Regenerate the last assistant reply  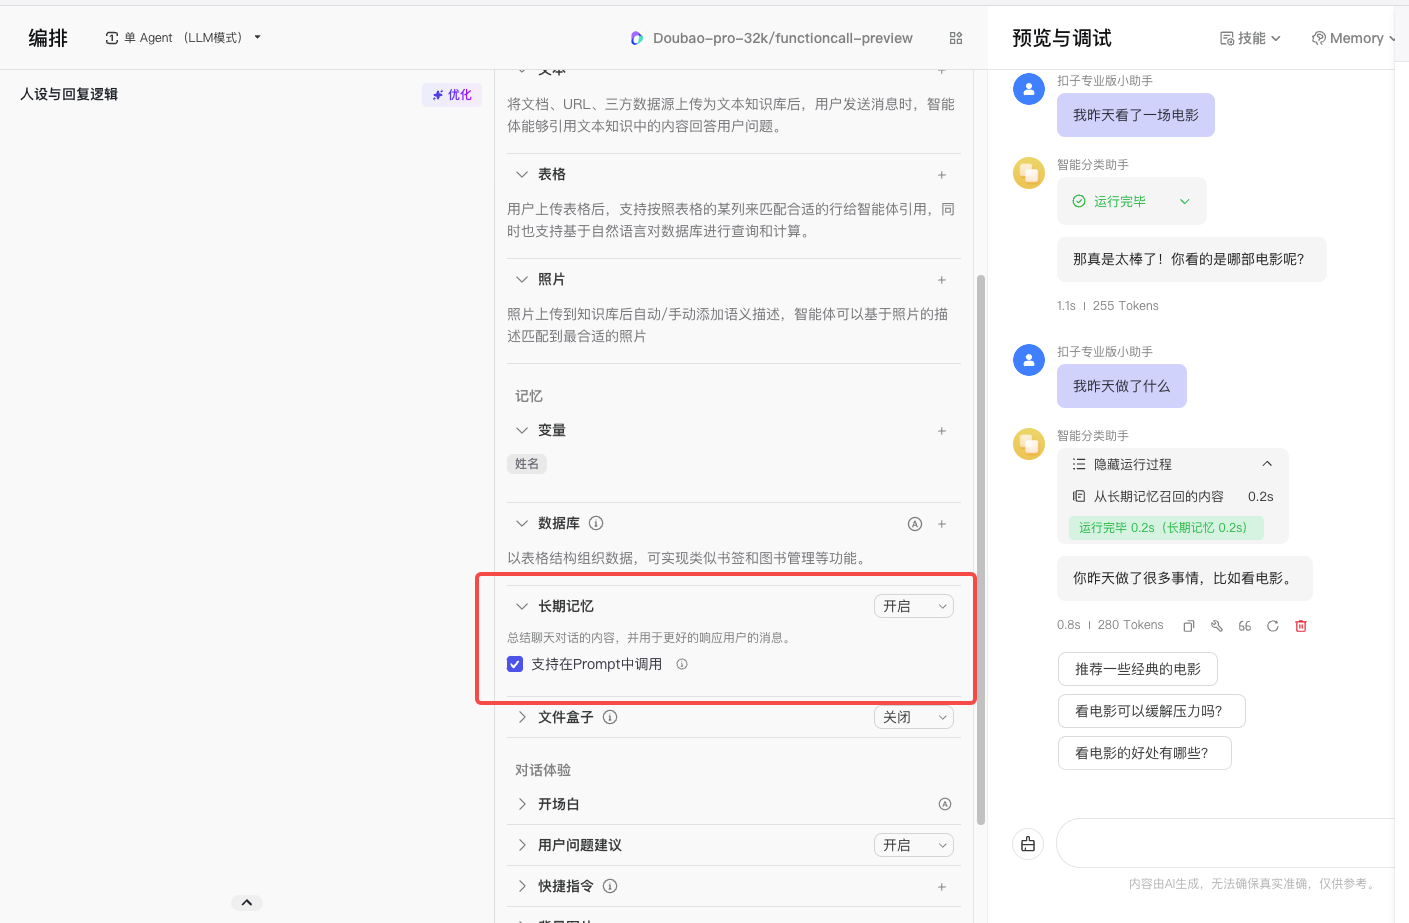click(x=1273, y=626)
